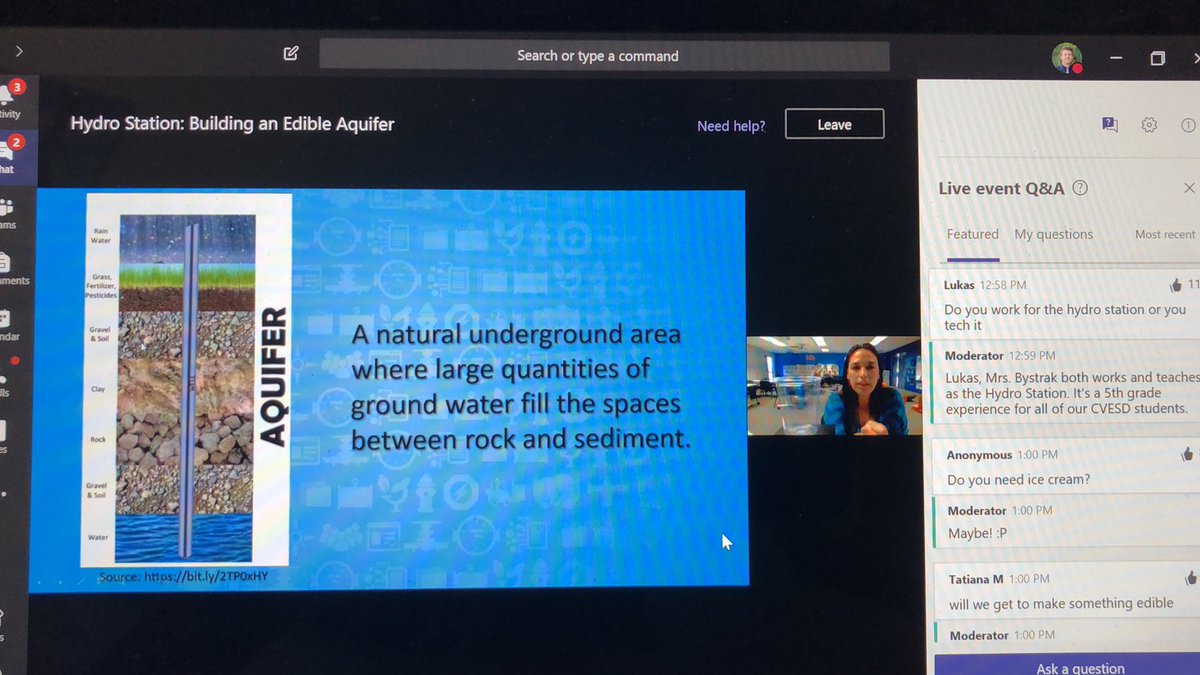Click the Moderator reply 'Maybe! :P'
This screenshot has height=675, width=1200.
[x=978, y=534]
